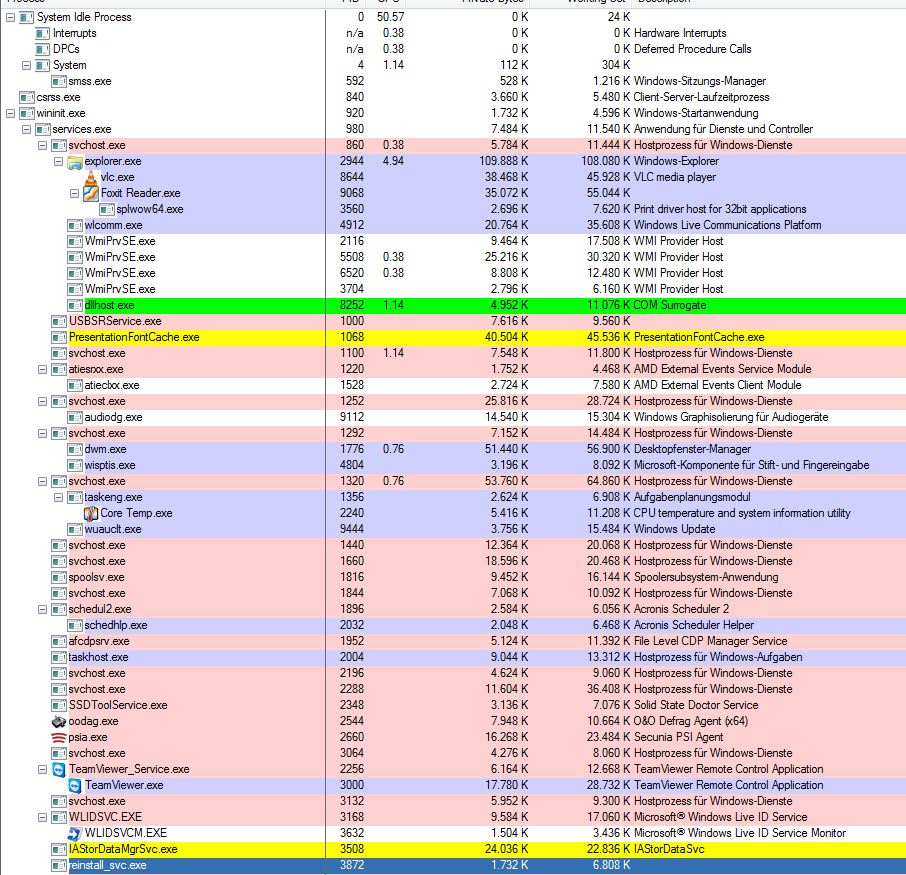906x875 pixels.
Task: Select the wisptis.exe process
Action: point(110,465)
